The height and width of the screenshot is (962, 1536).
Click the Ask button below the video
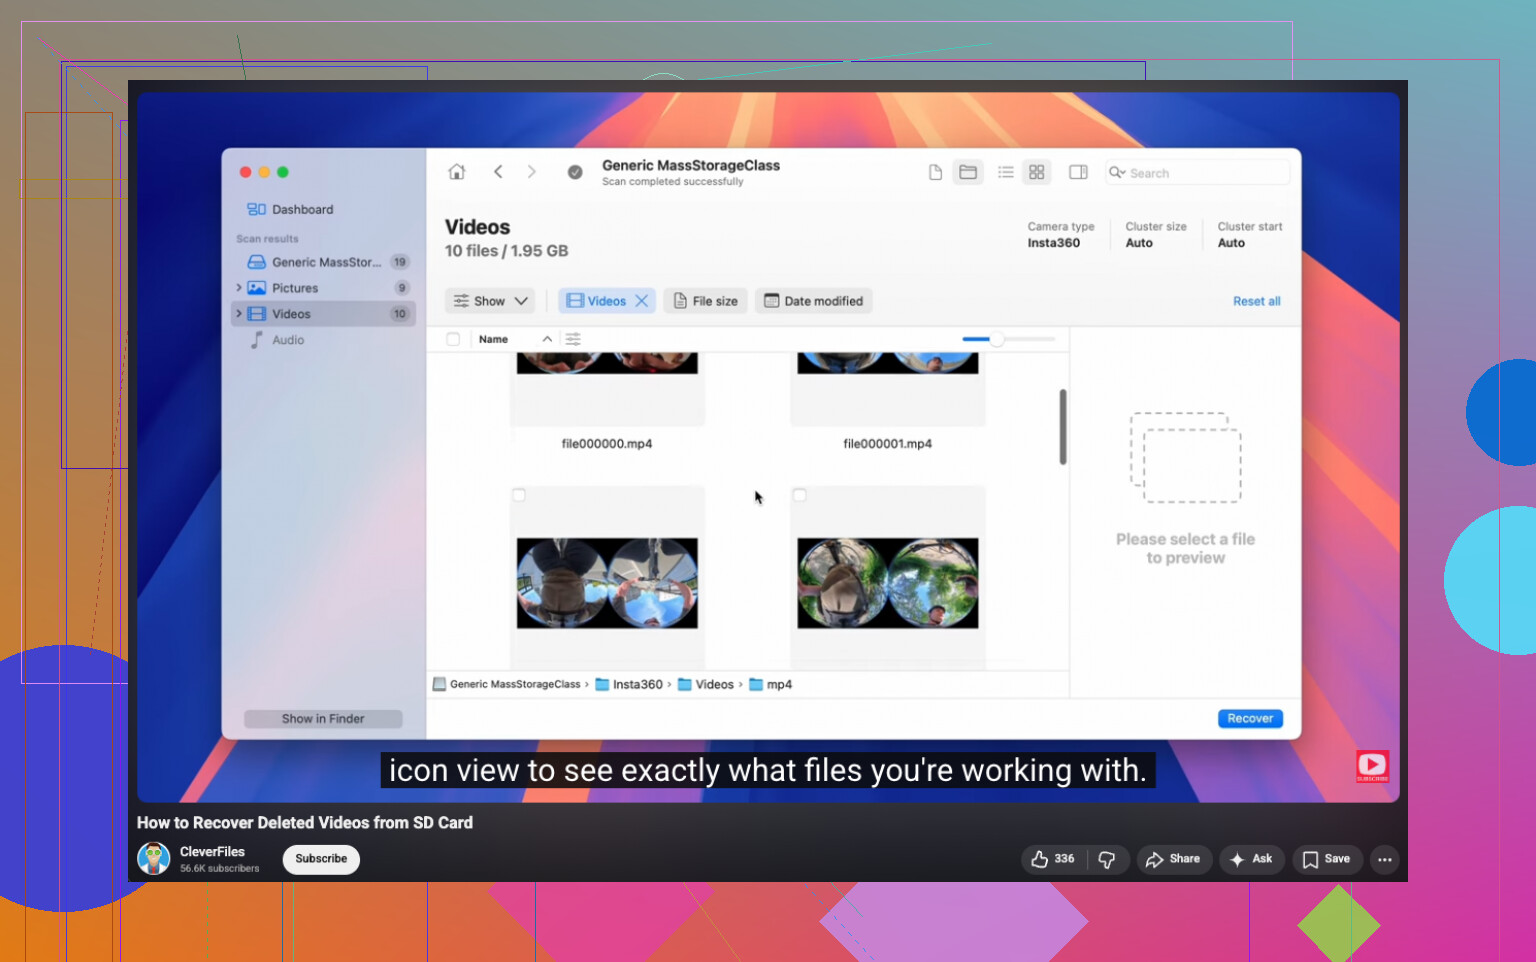1251,859
